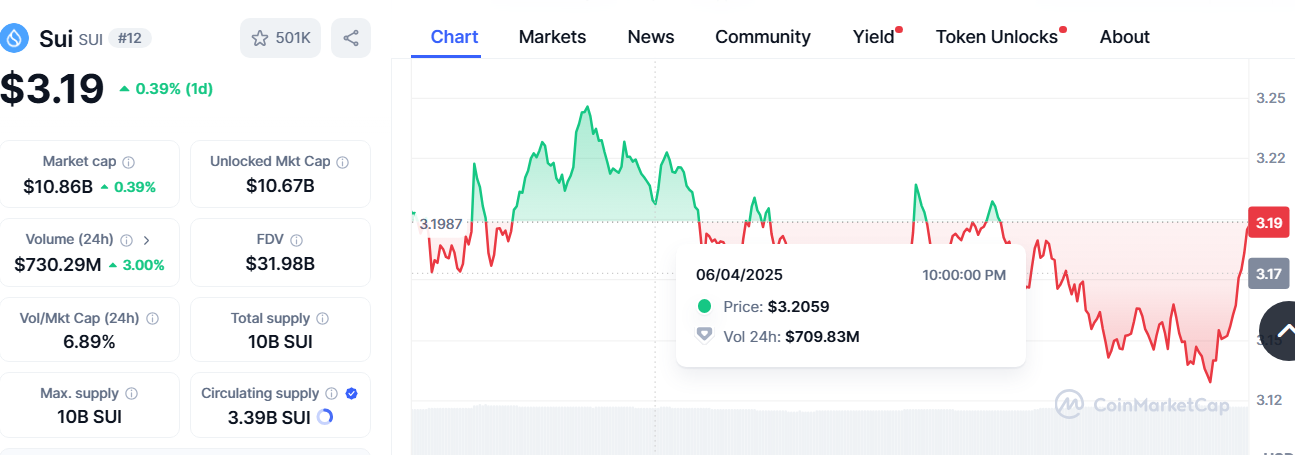This screenshot has height=455, width=1295.
Task: Click the scroll-to-top arrow button
Action: point(1283,331)
